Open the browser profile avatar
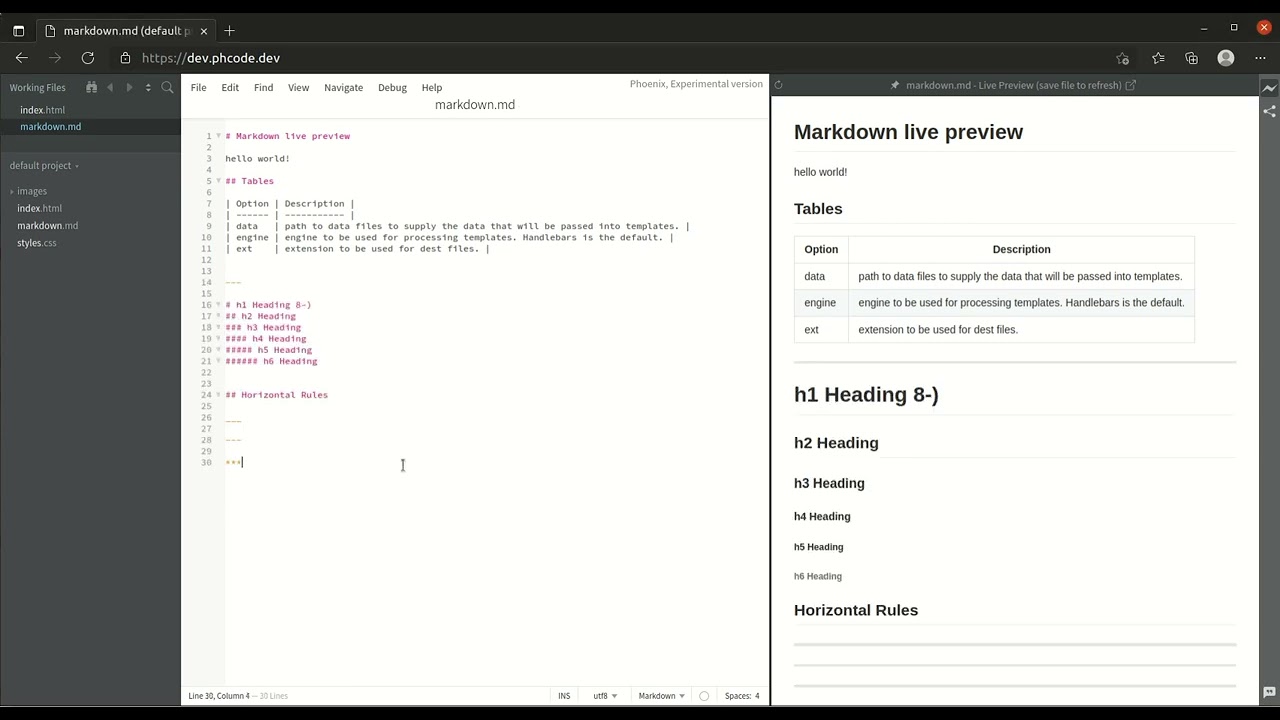 [1226, 58]
